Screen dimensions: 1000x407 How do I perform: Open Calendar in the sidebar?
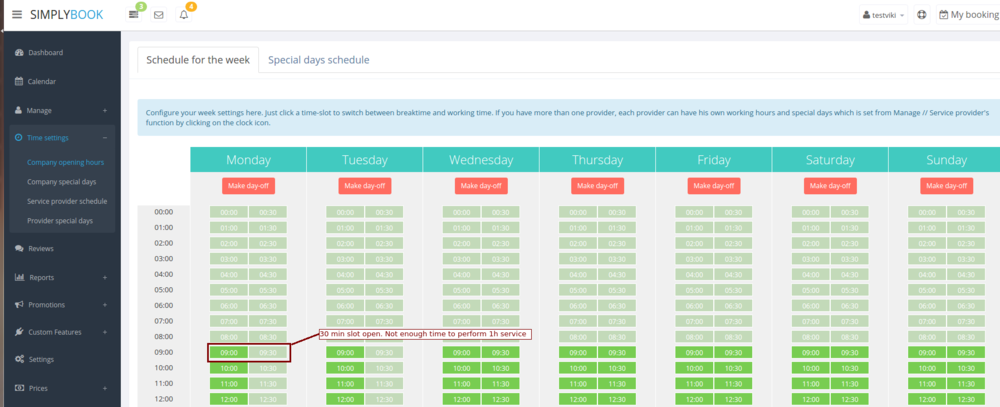tap(42, 82)
